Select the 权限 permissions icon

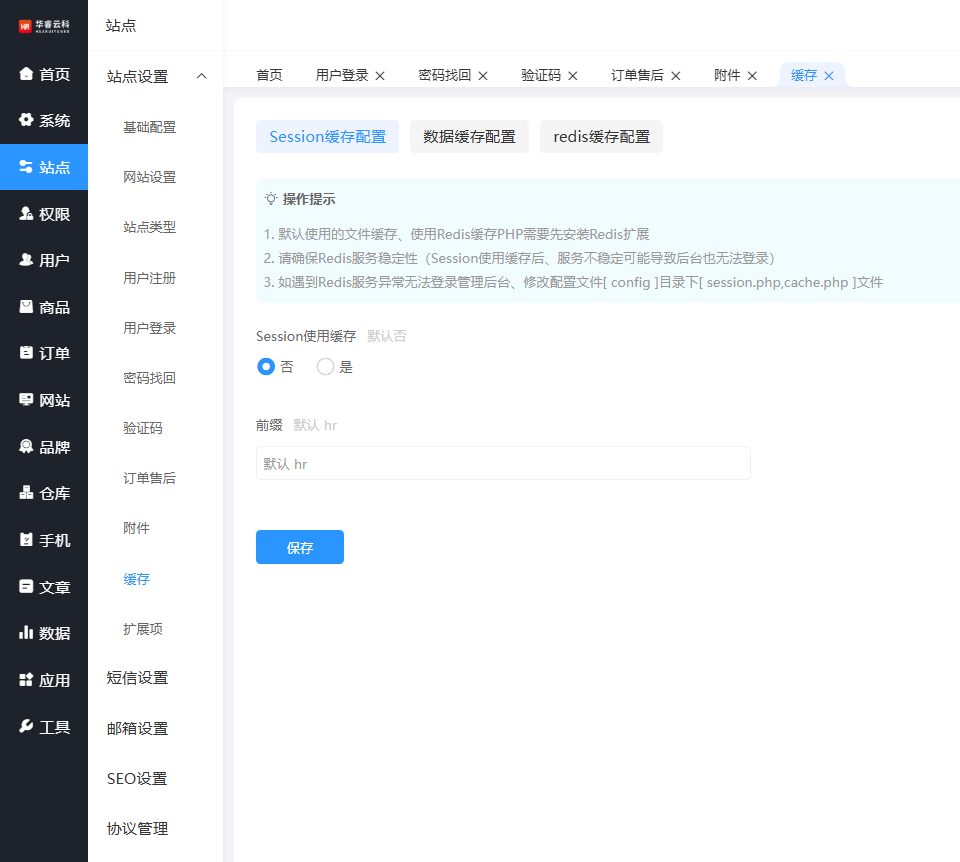tap(26, 214)
